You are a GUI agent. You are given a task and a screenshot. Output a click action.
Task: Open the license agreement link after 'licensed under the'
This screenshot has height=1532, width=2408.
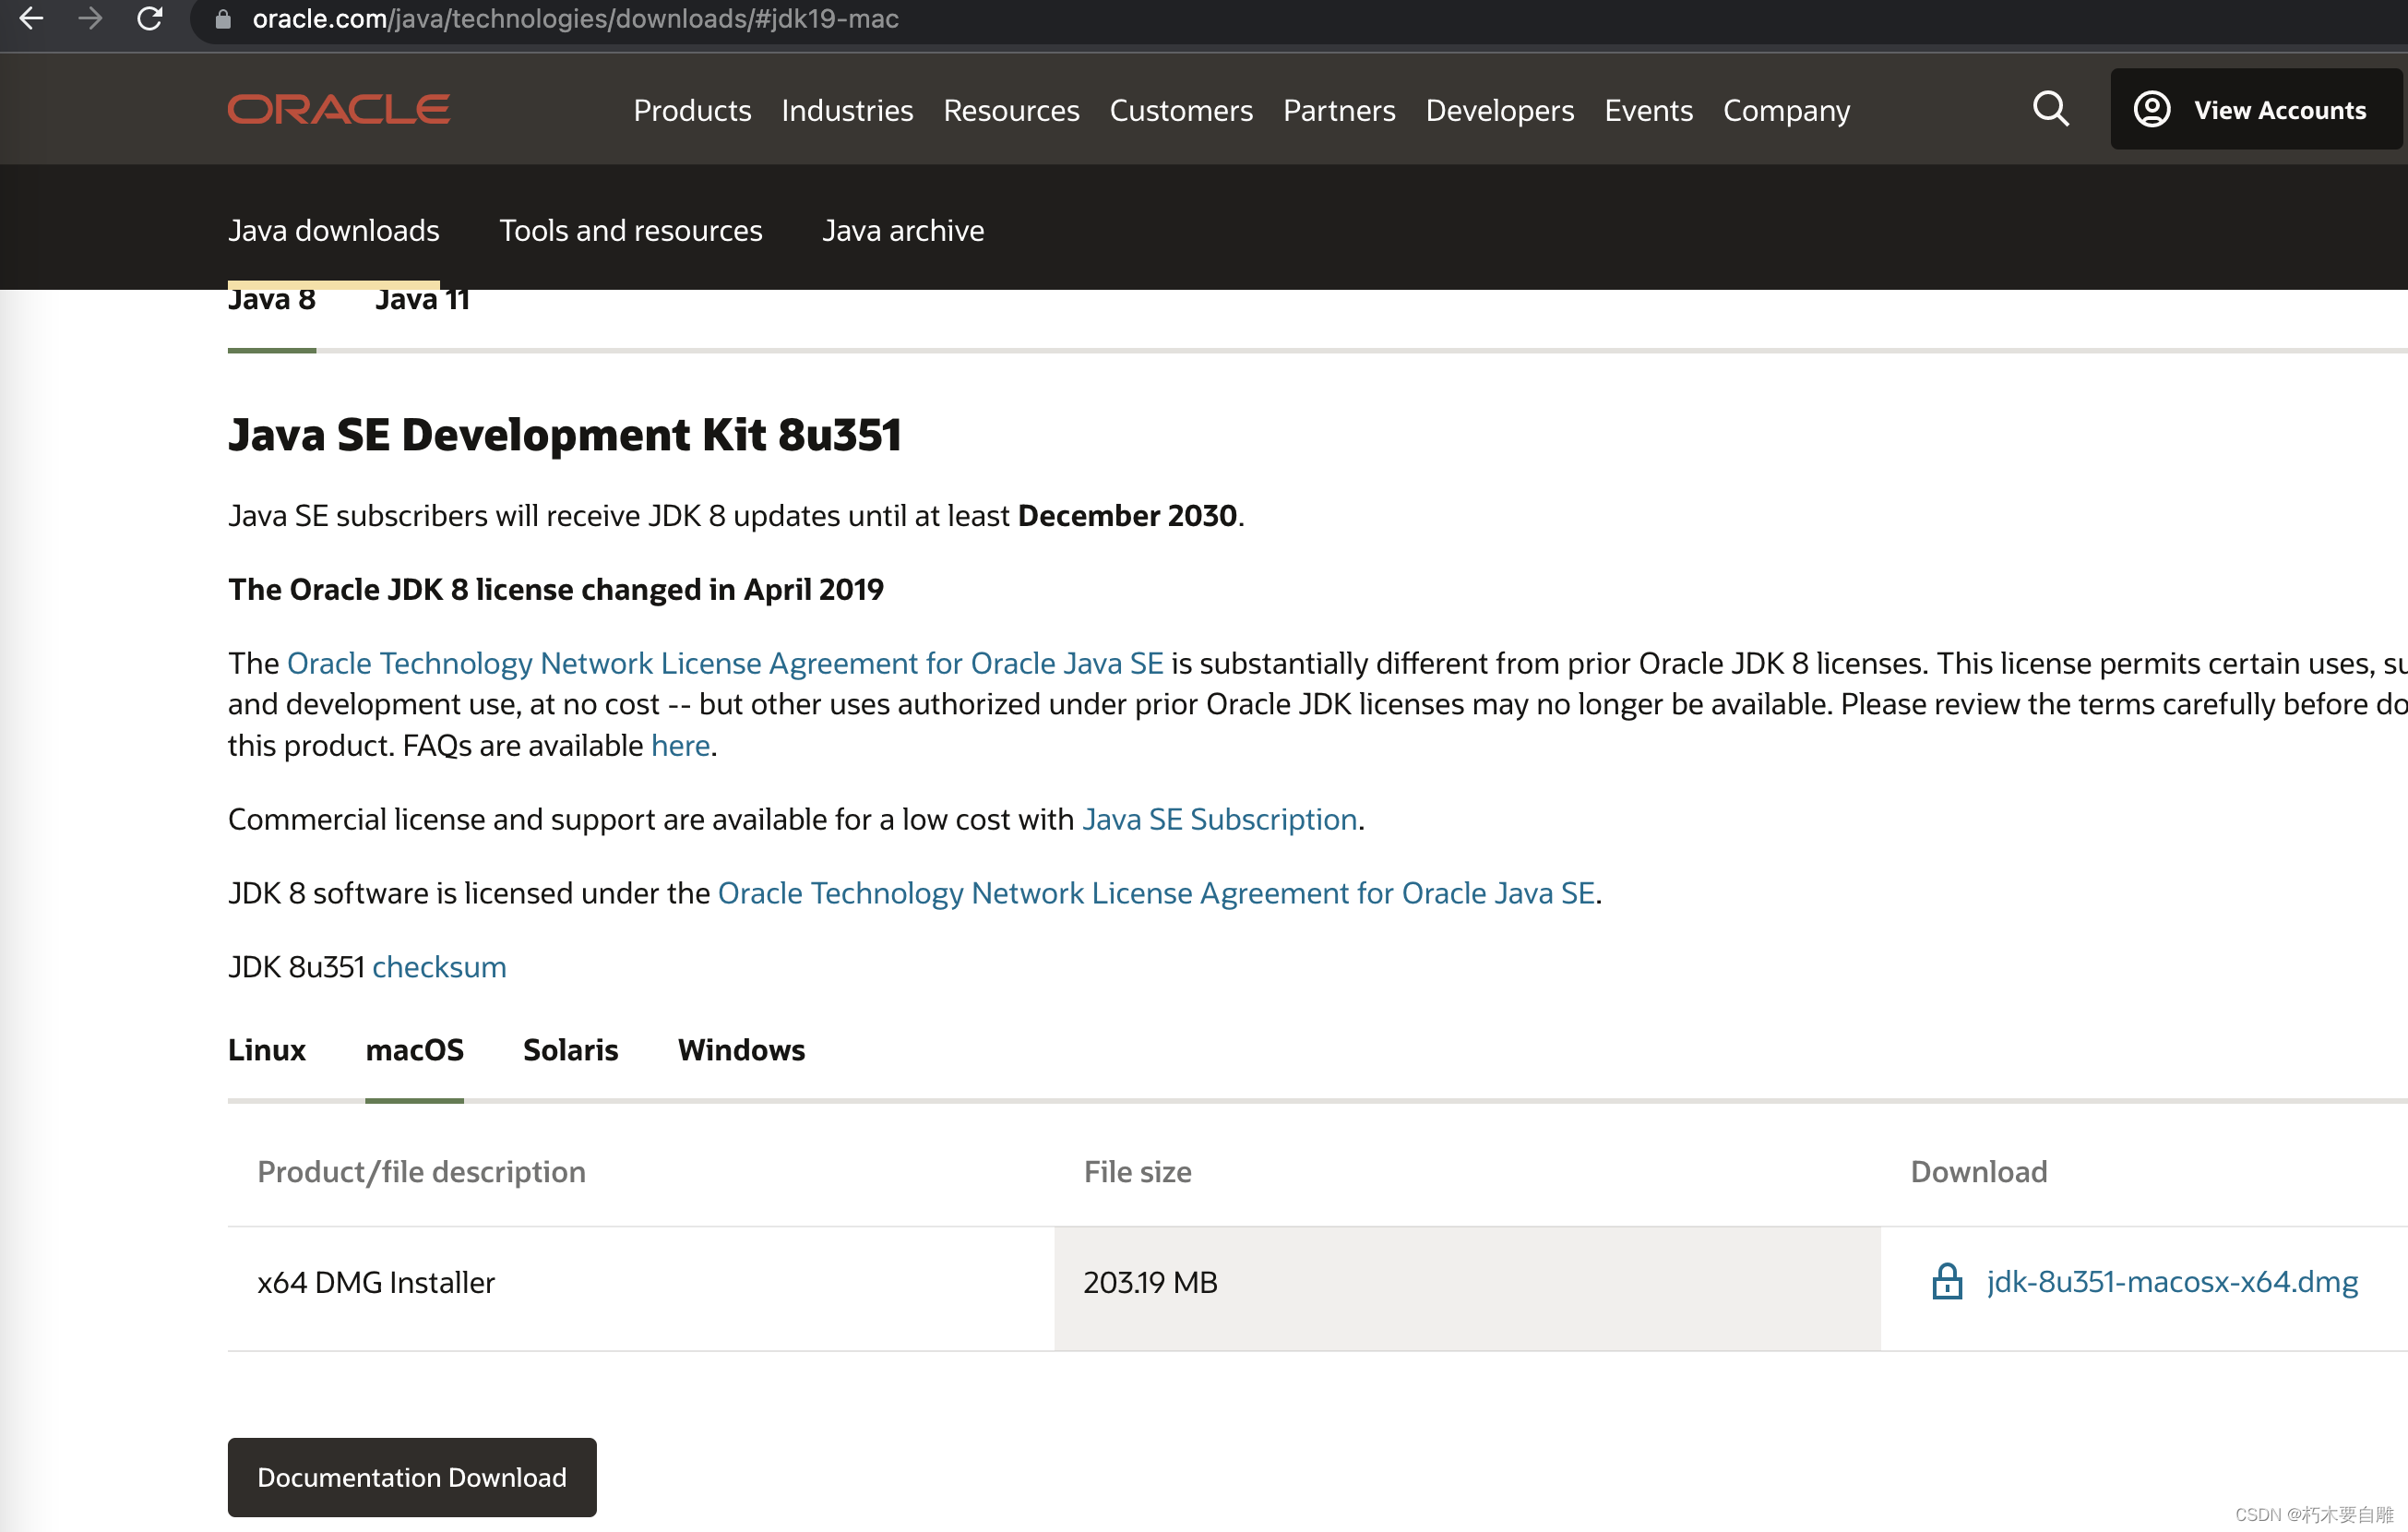(1156, 893)
